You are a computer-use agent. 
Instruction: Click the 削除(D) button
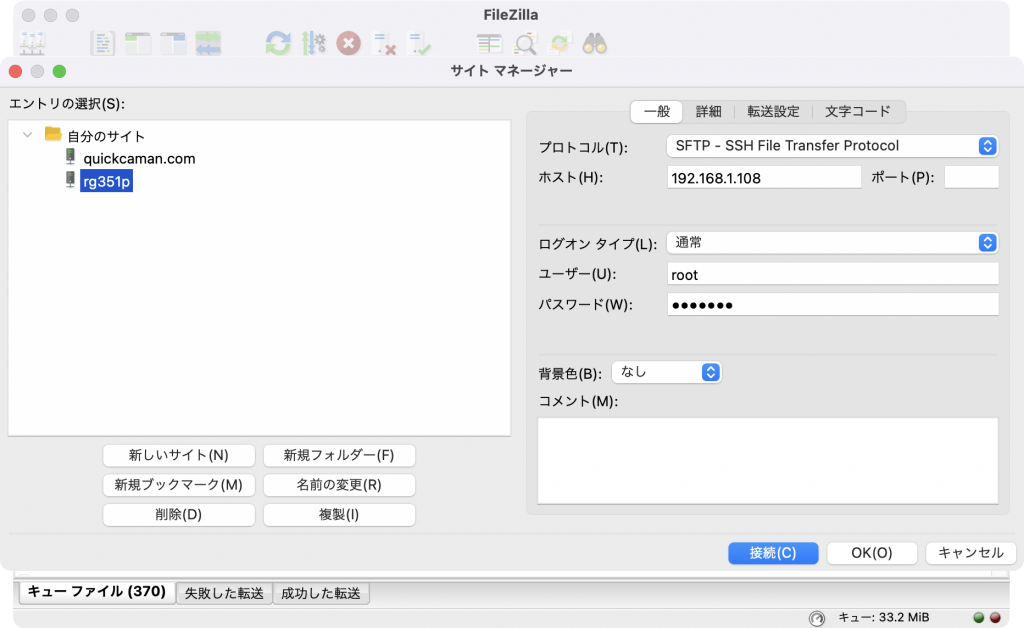[178, 514]
